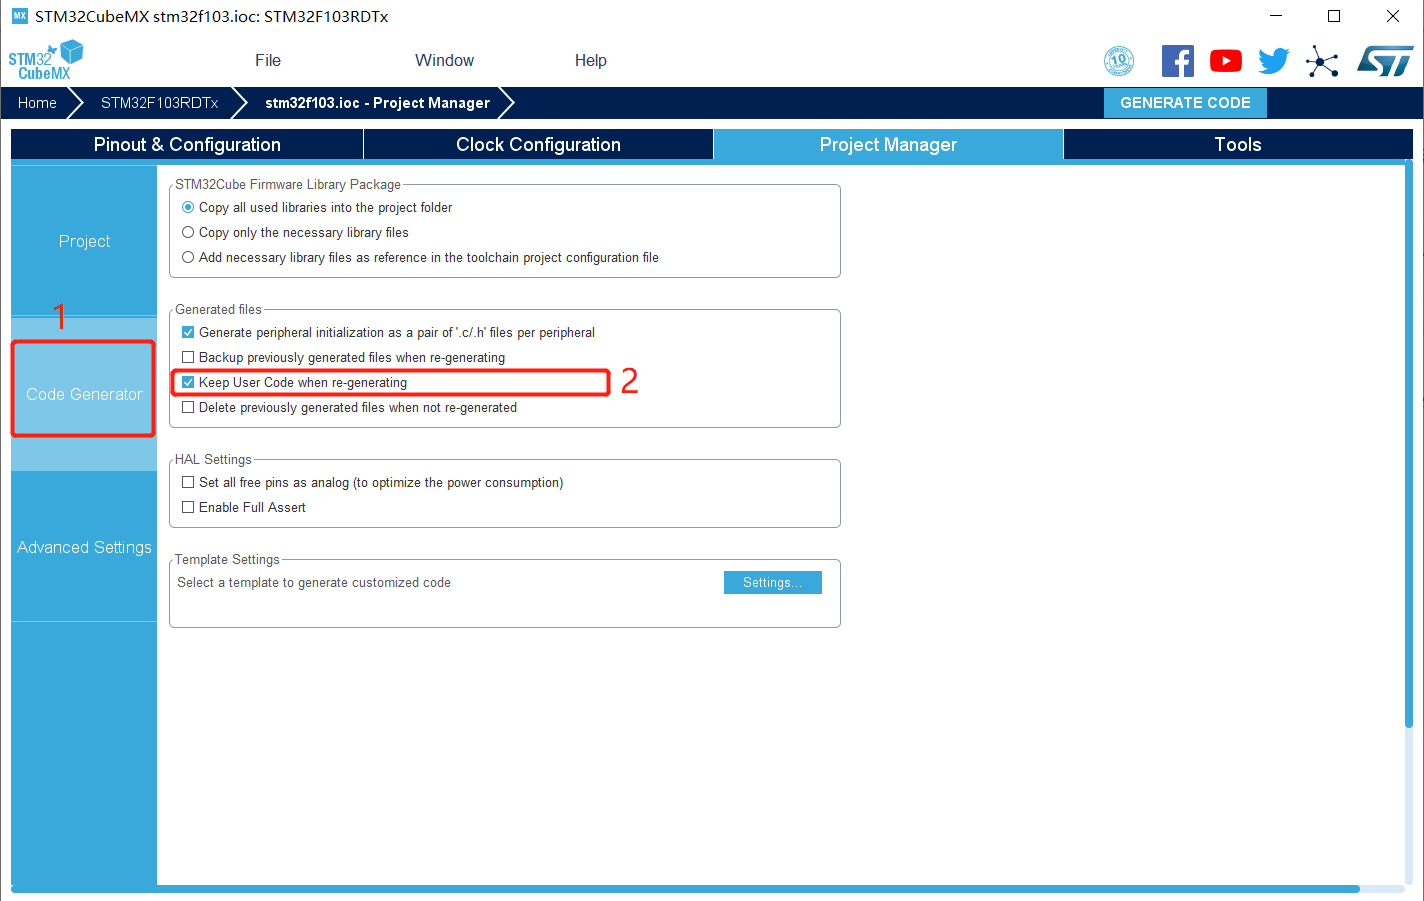Toggle Keep User Code when re-generating checkbox
Viewport: 1424px width, 901px height.
pyautogui.click(x=188, y=382)
